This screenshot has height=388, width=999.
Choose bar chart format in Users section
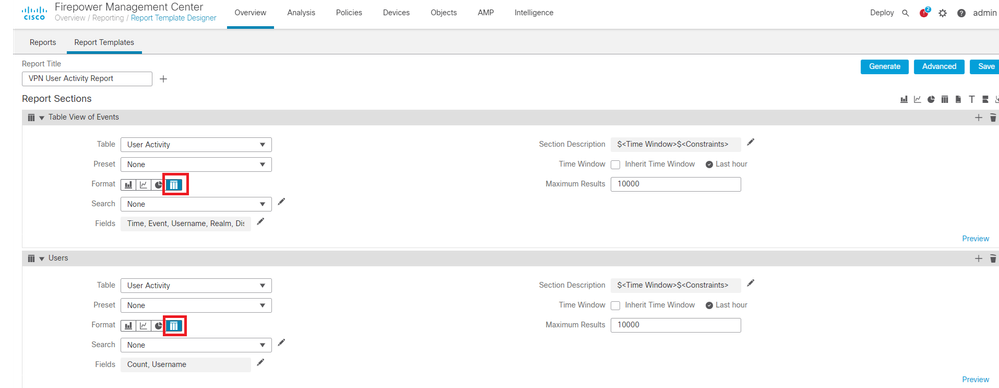(x=128, y=326)
